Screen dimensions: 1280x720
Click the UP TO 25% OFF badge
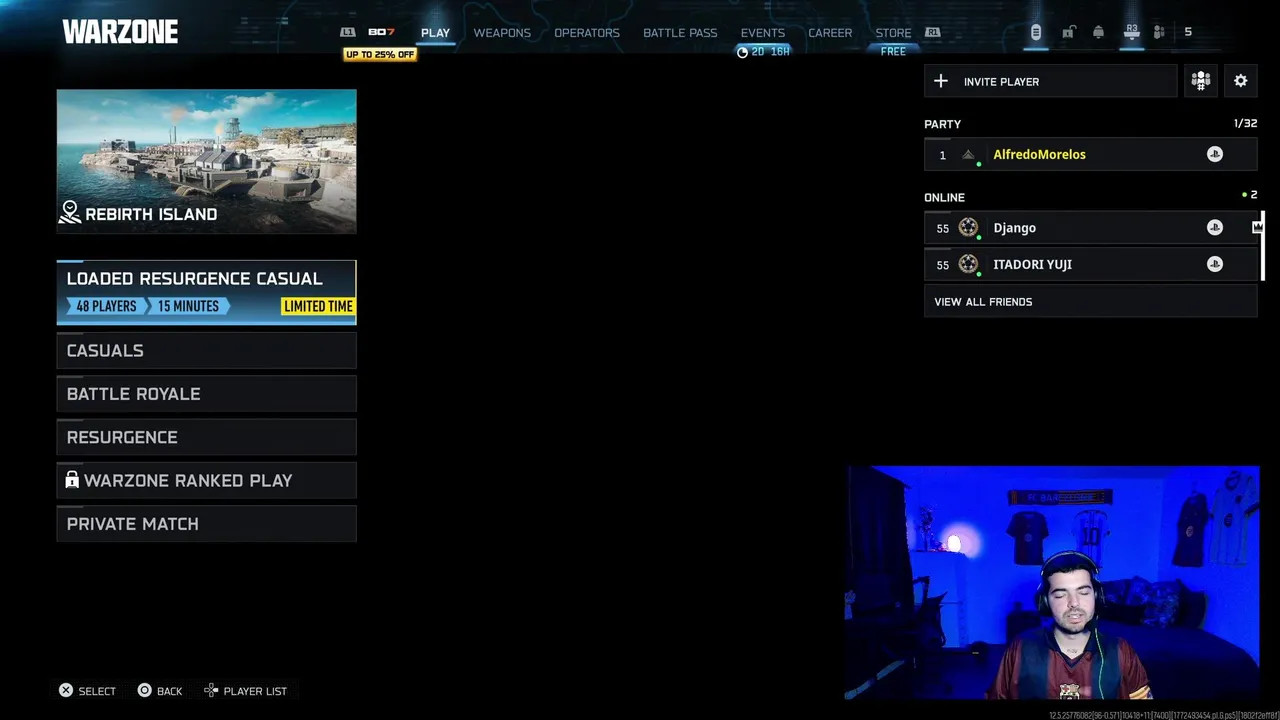[x=380, y=55]
